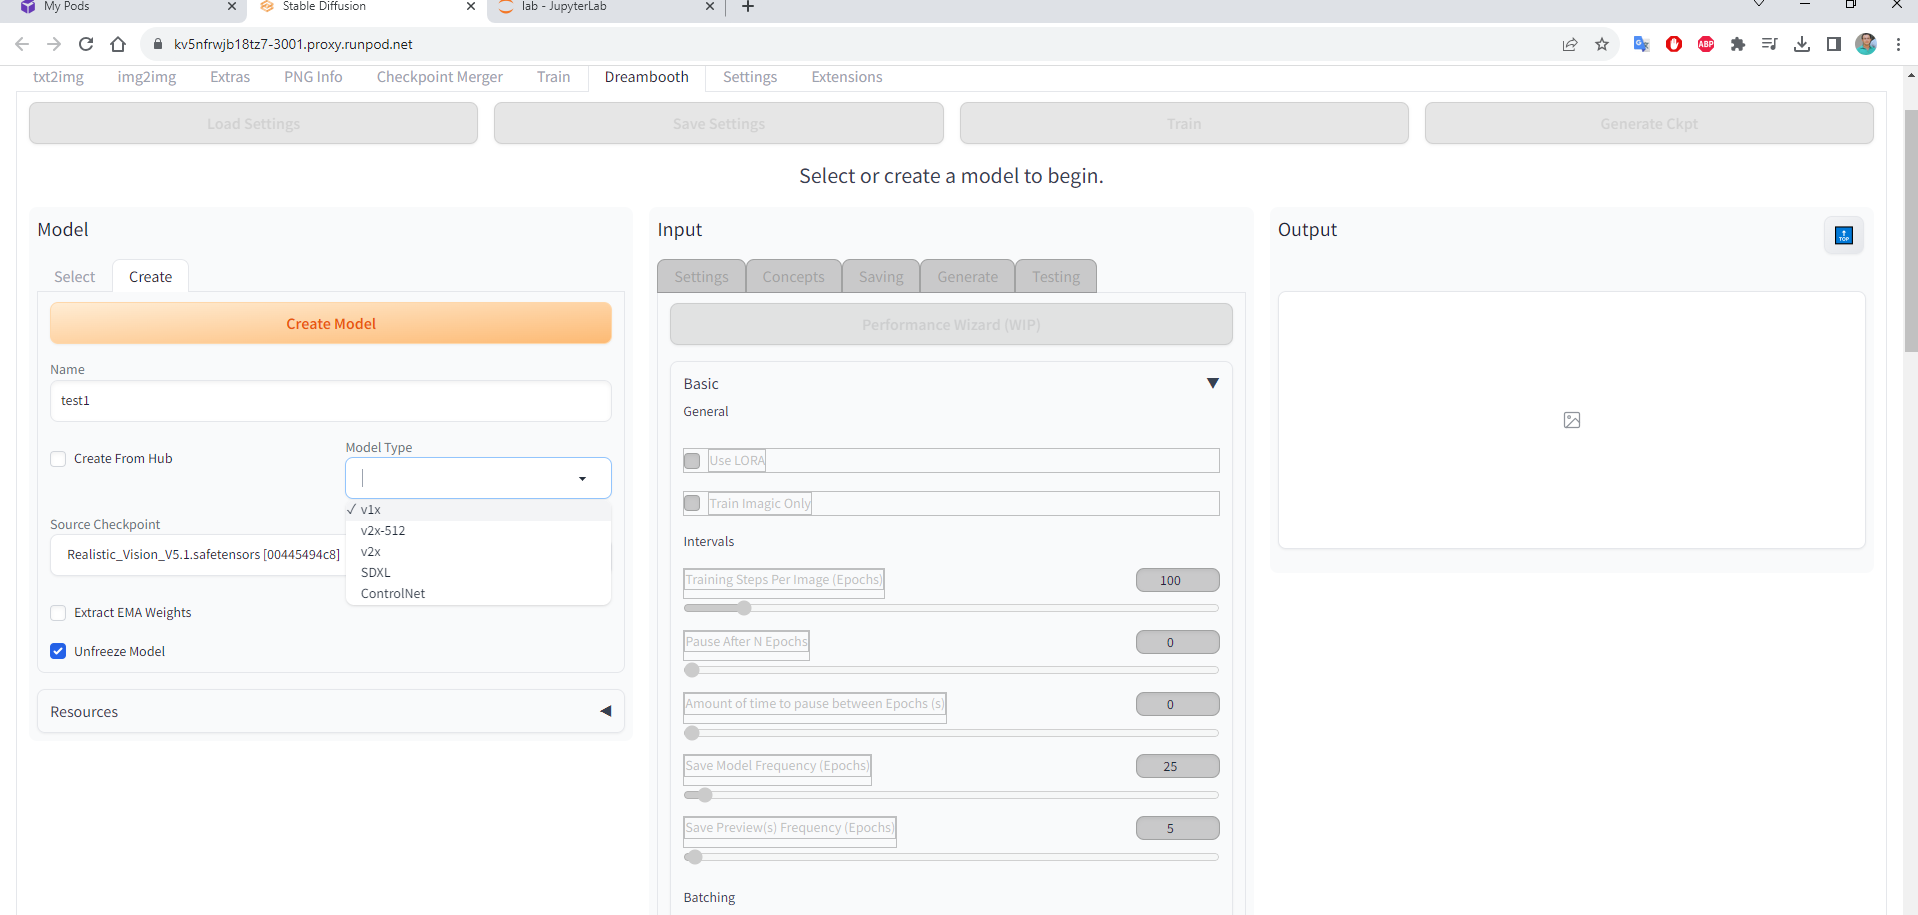The width and height of the screenshot is (1918, 915).
Task: Open the AdBlock hand-icon extension
Action: tap(1674, 44)
